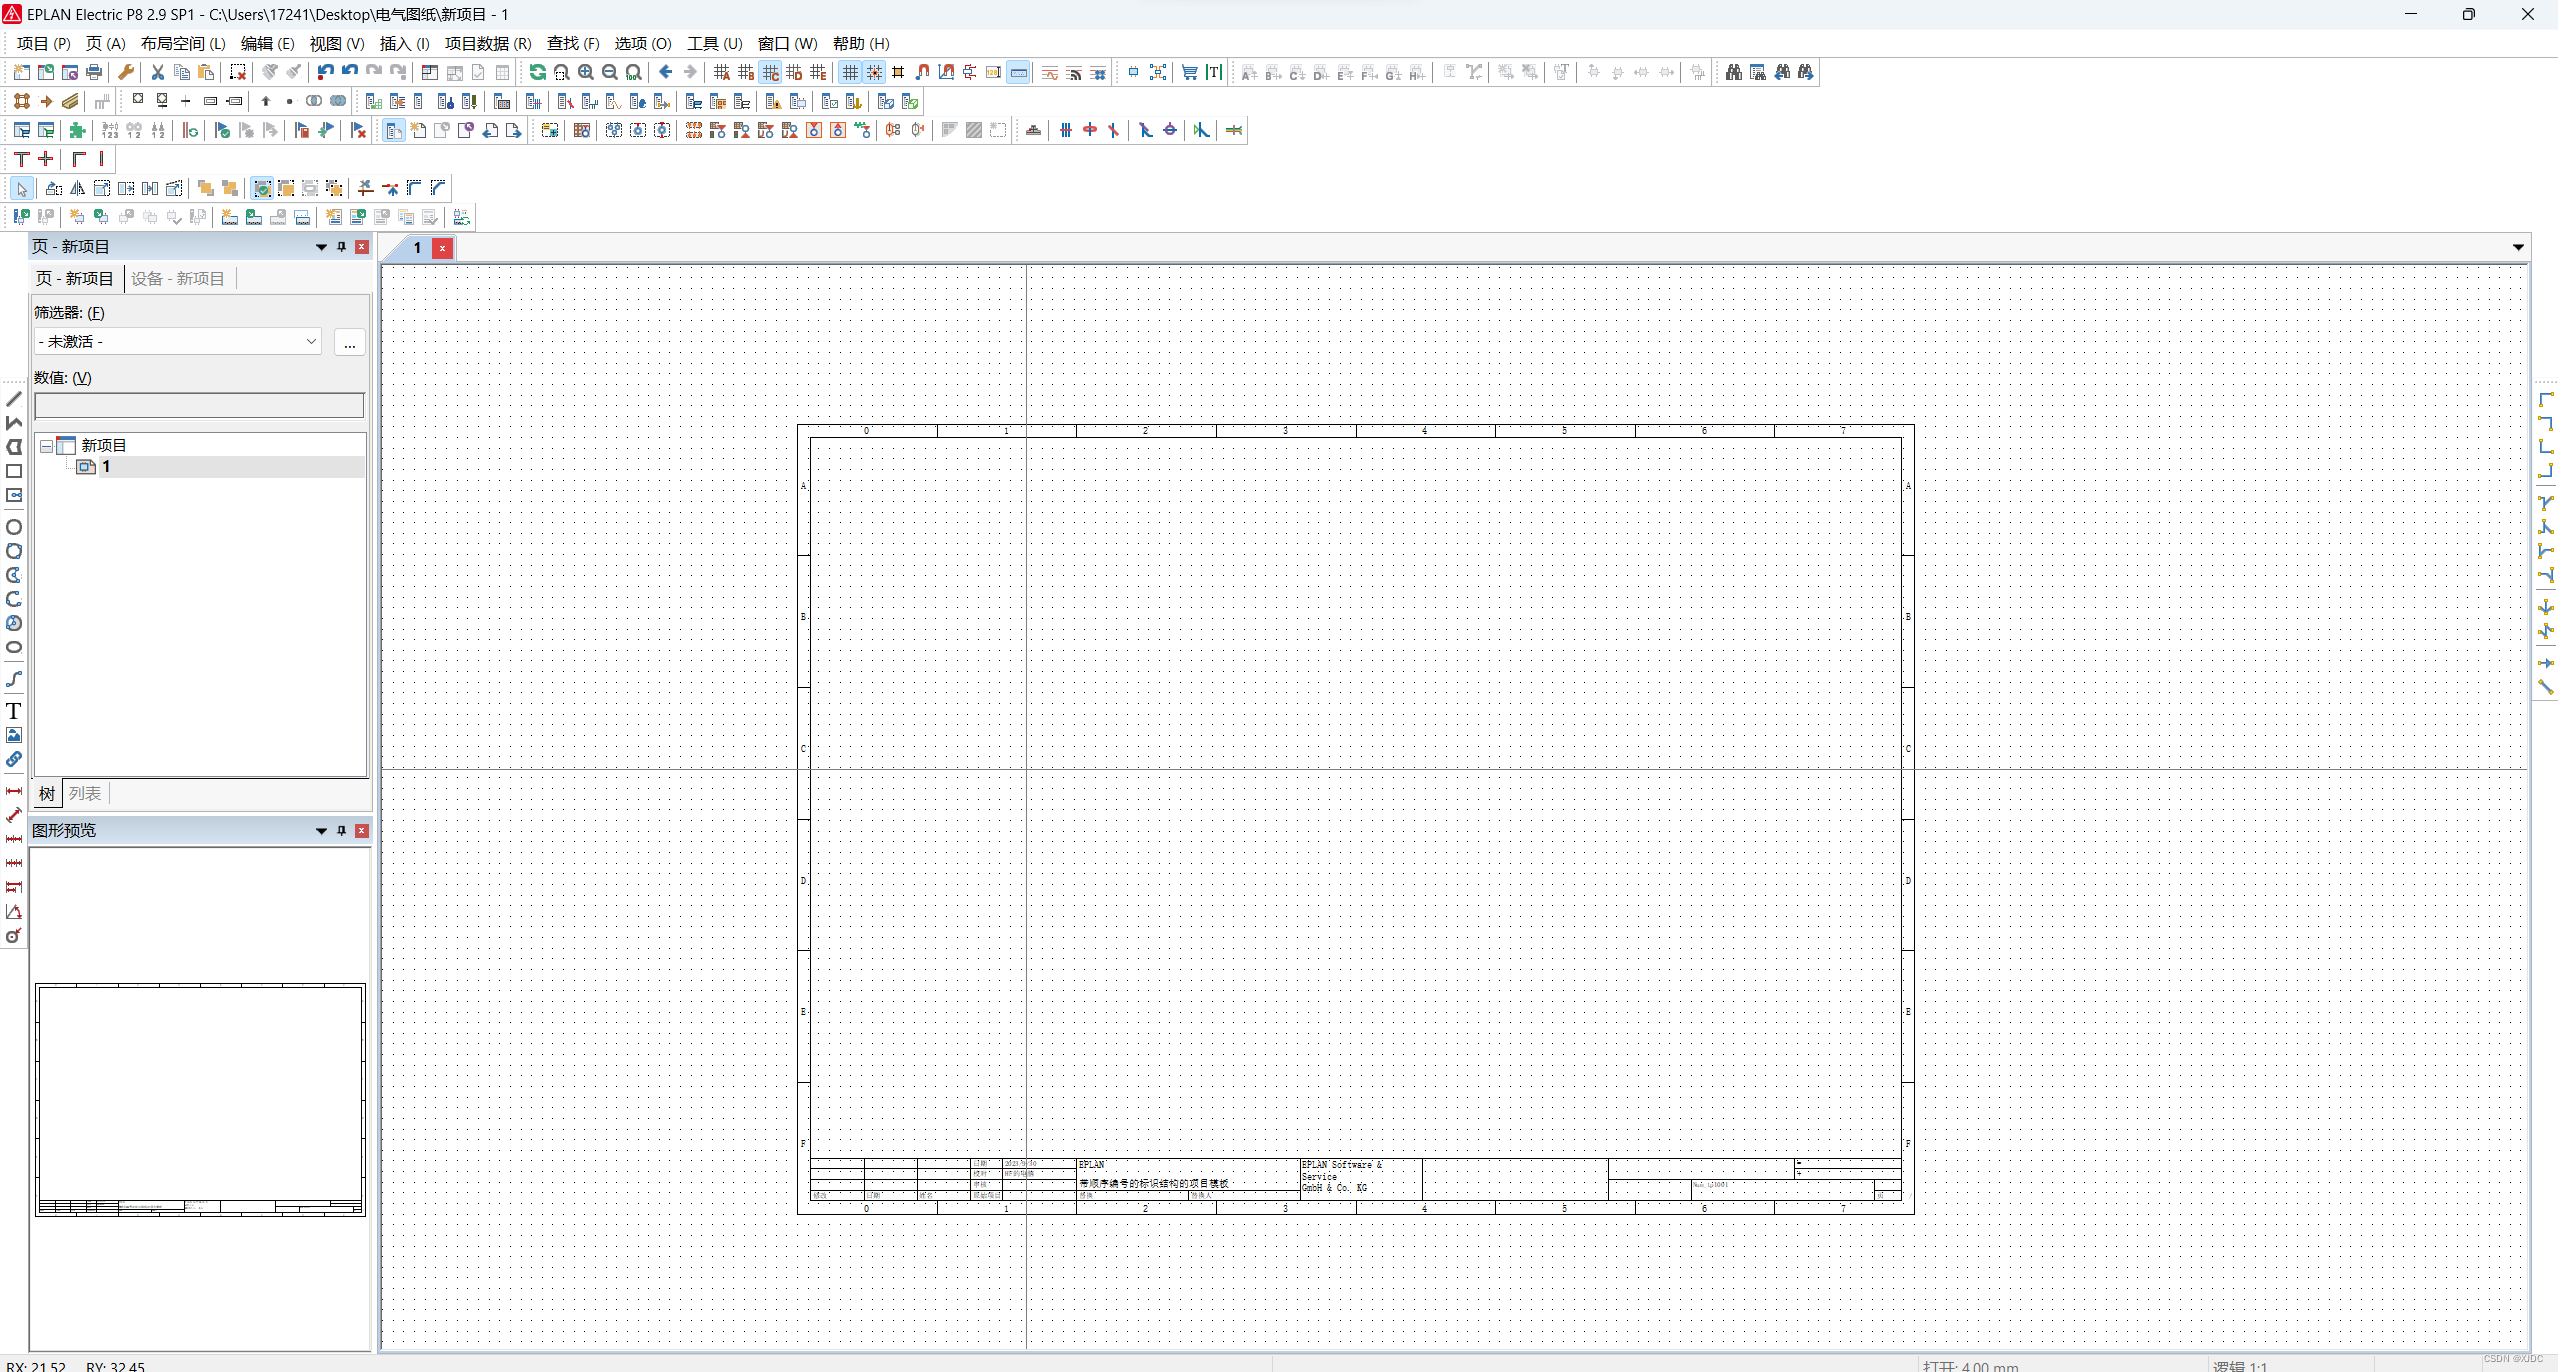The height and width of the screenshot is (1372, 2558).
Task: Select the circle drawing tool
Action: pos(14,527)
